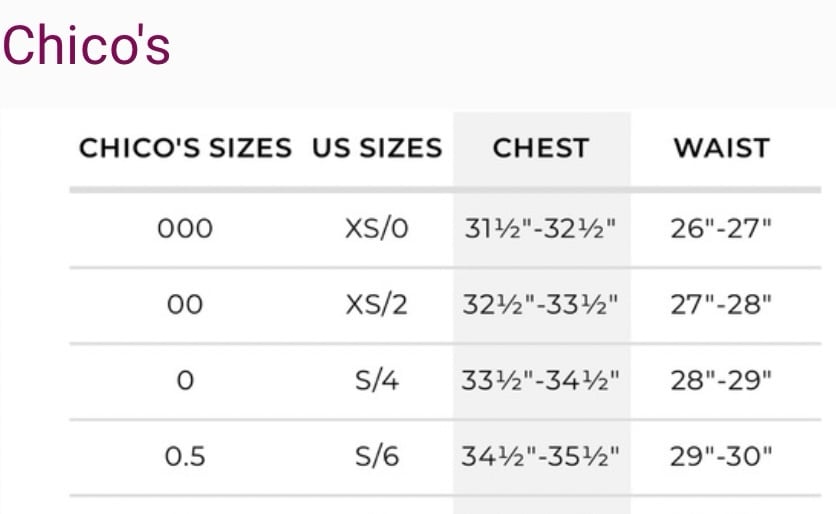Image resolution: width=836 pixels, height=514 pixels.
Task: Click the 0.5 Chico's size cell
Action: pos(185,456)
